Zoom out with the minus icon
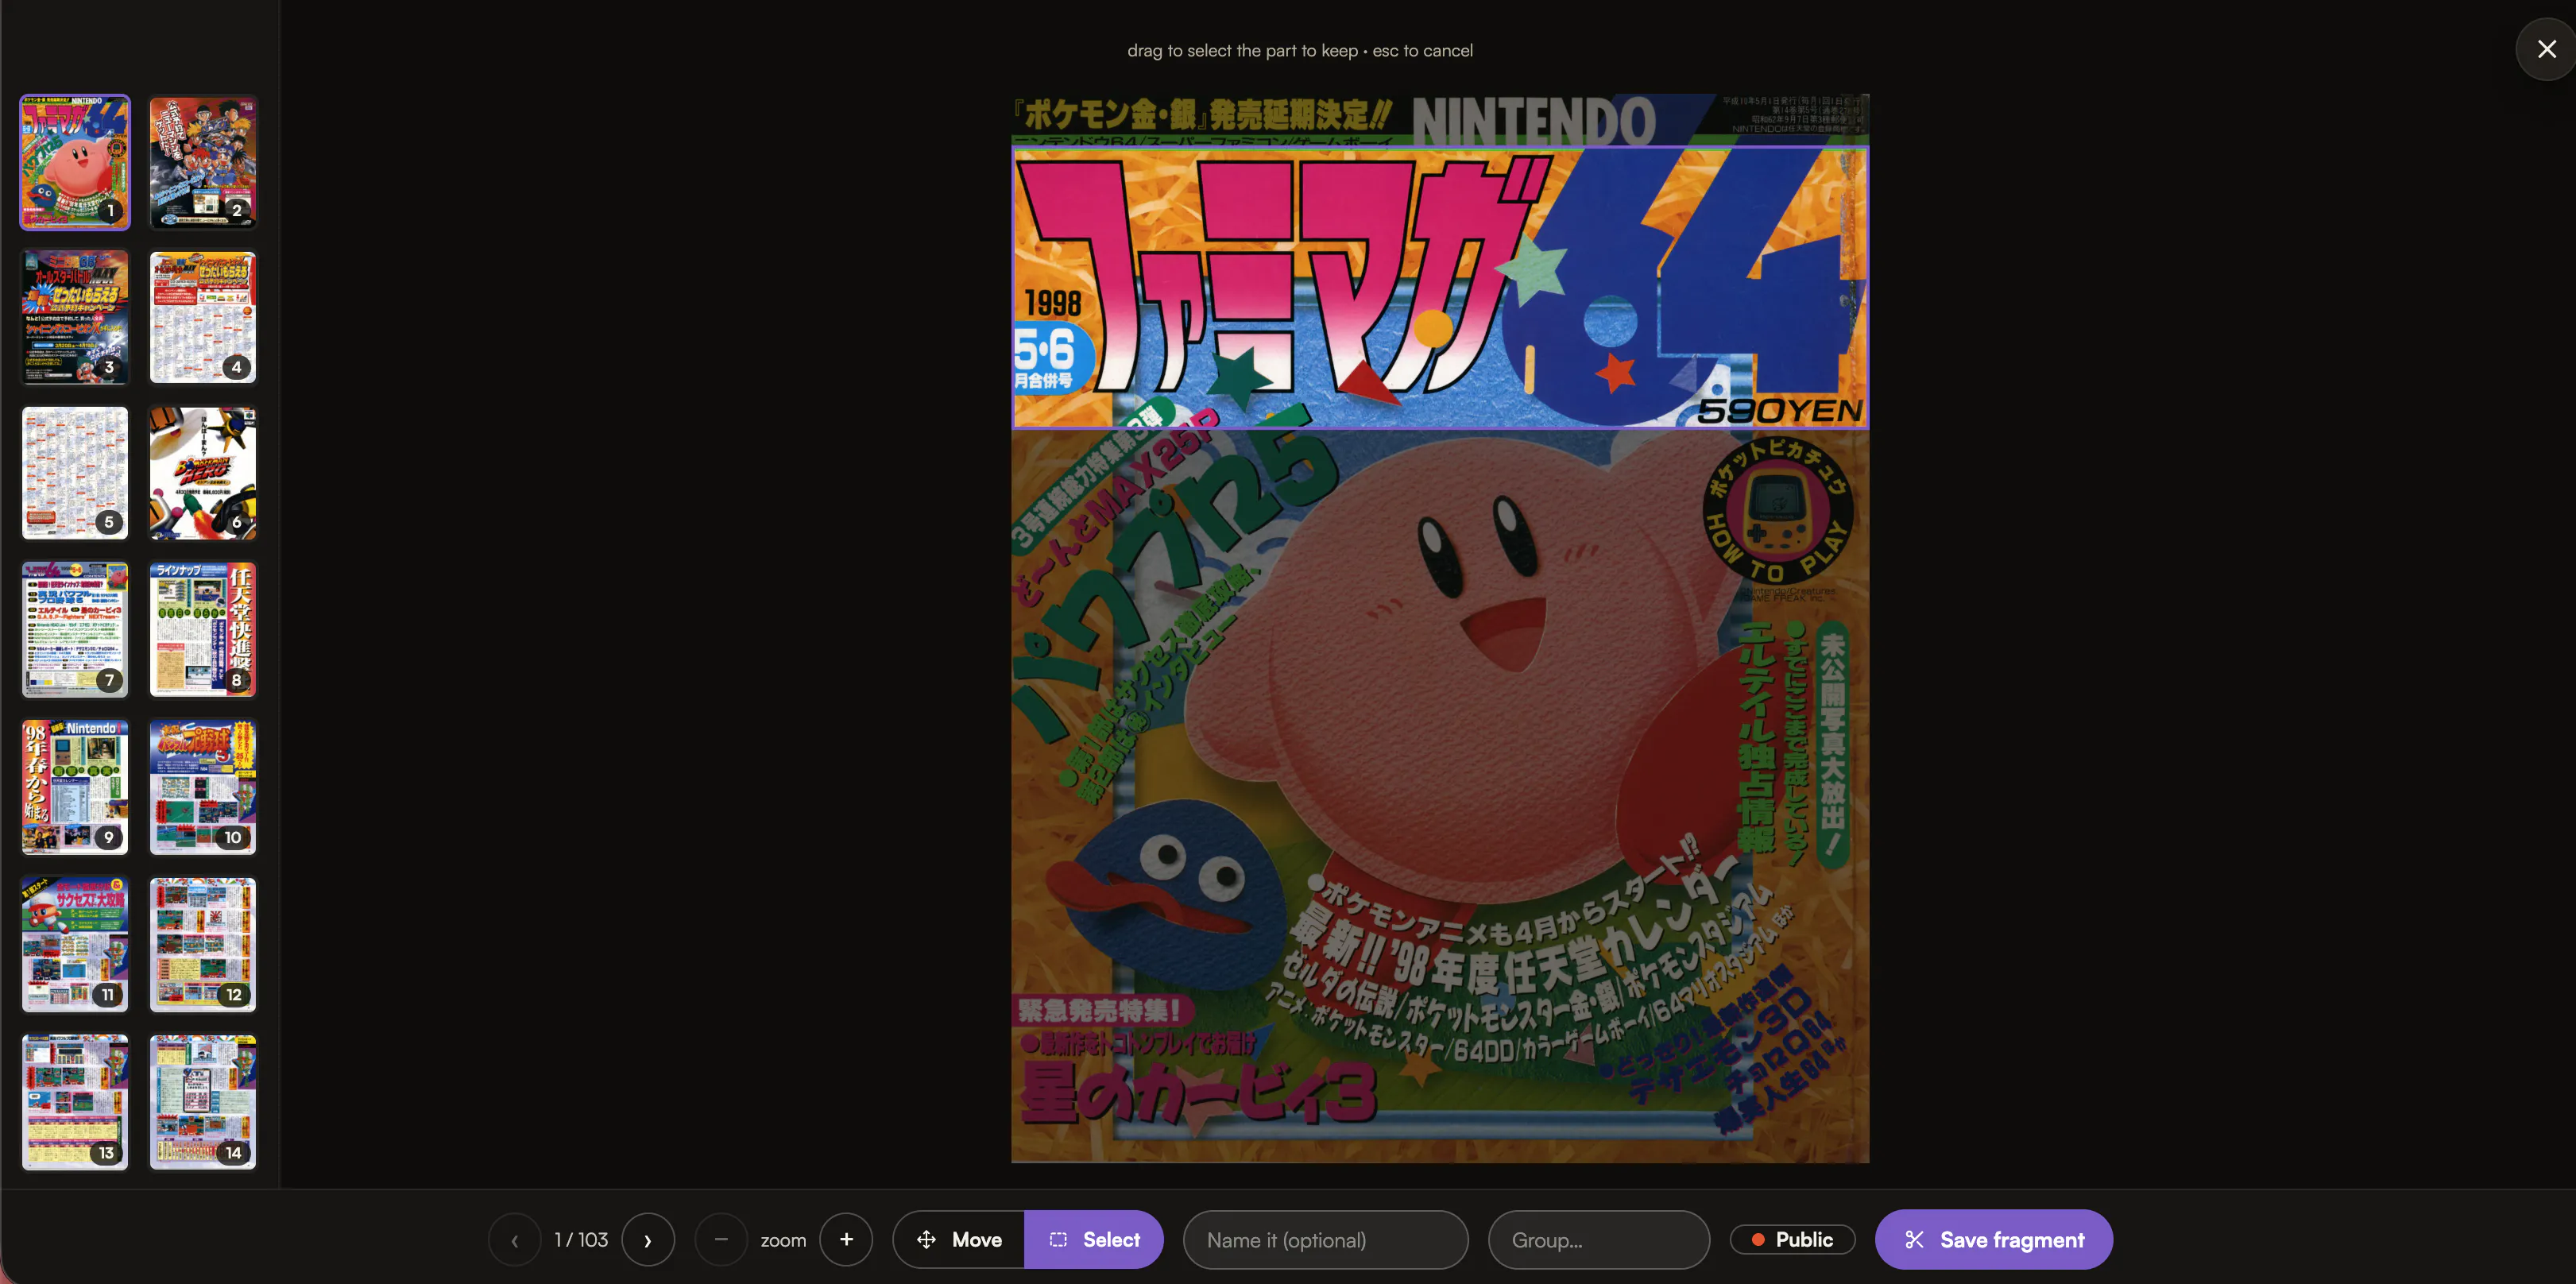Screen dimensions: 2576x1284 721,1239
